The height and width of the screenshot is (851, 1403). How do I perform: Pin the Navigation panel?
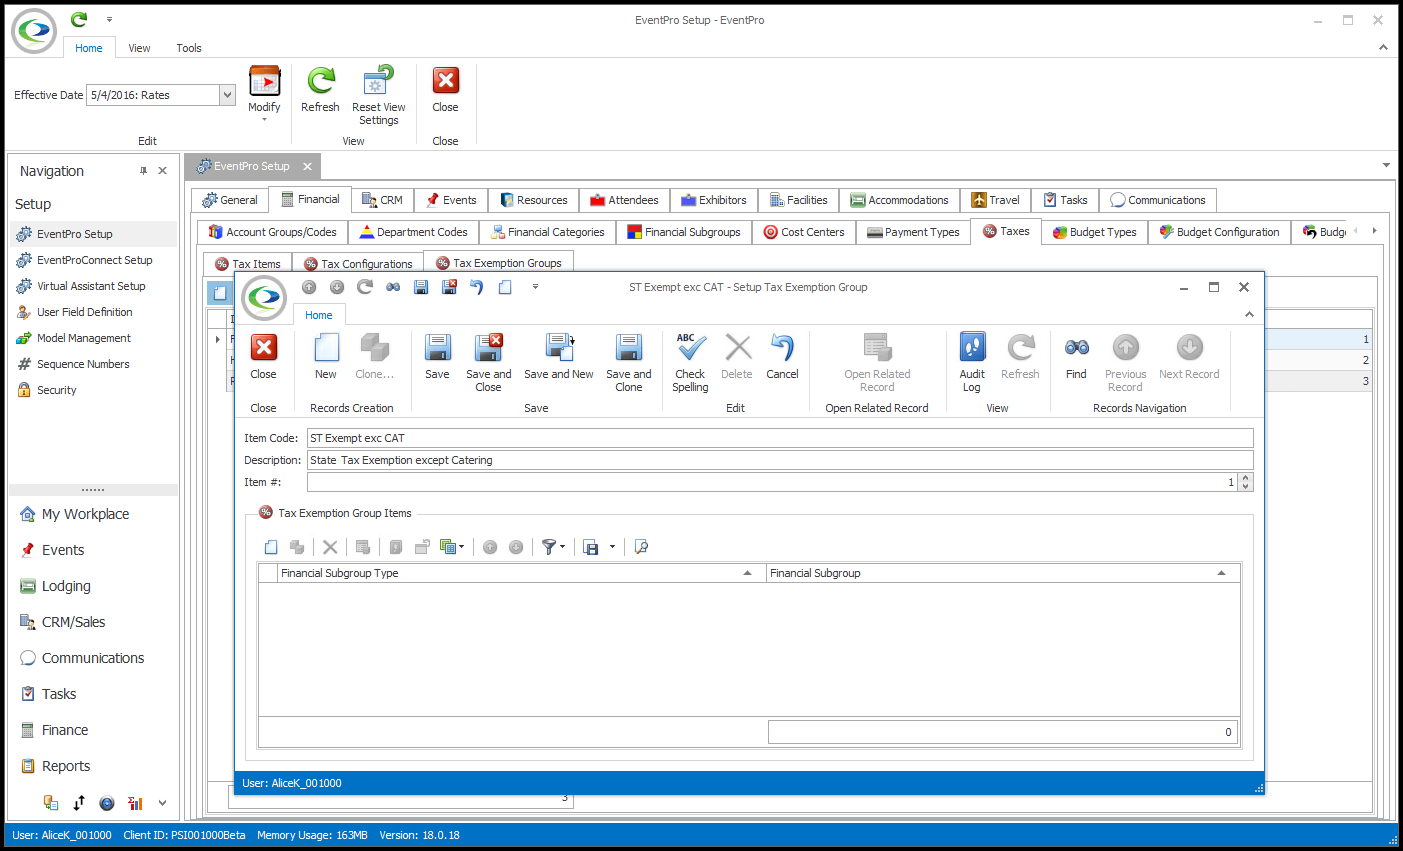(x=143, y=171)
